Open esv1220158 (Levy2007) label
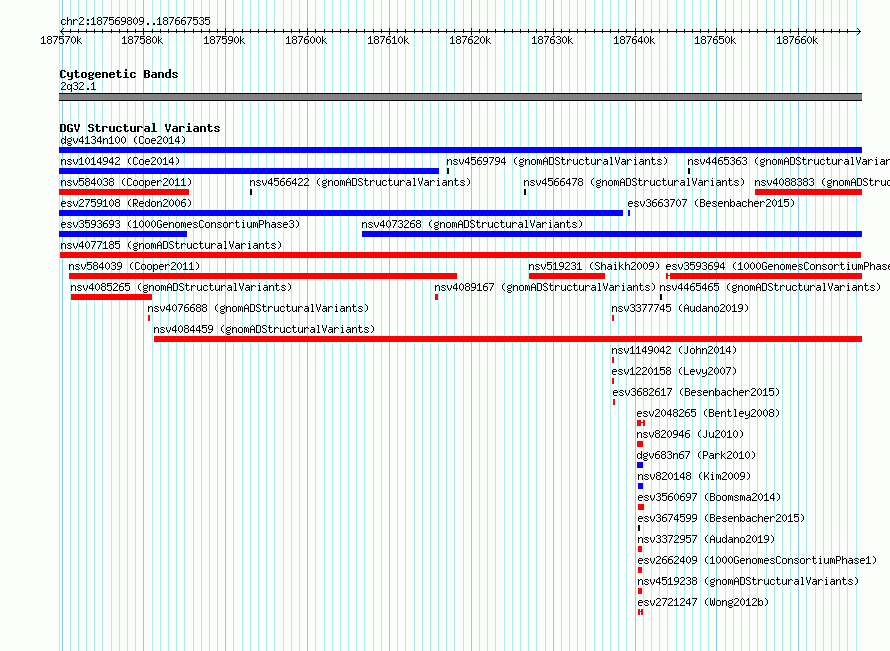Viewport: 890px width, 651px height. coord(674,371)
